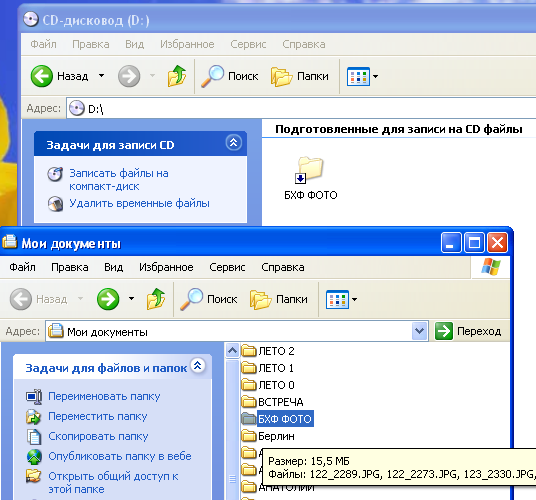Click rename icon beside Переименовать папку
The image size is (536, 500).
34,396
